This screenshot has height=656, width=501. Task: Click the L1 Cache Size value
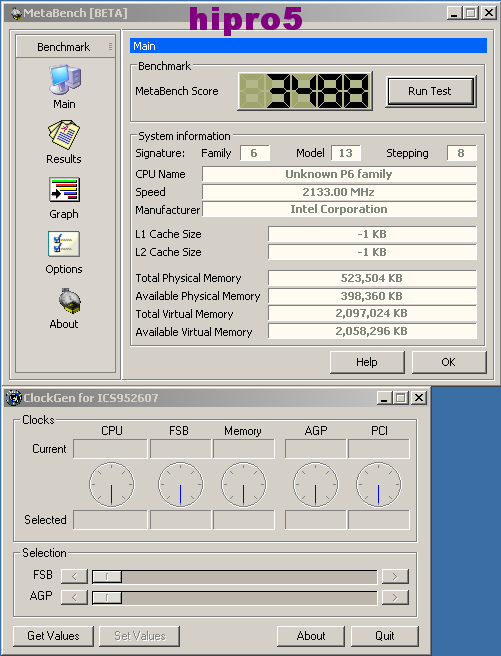[372, 234]
